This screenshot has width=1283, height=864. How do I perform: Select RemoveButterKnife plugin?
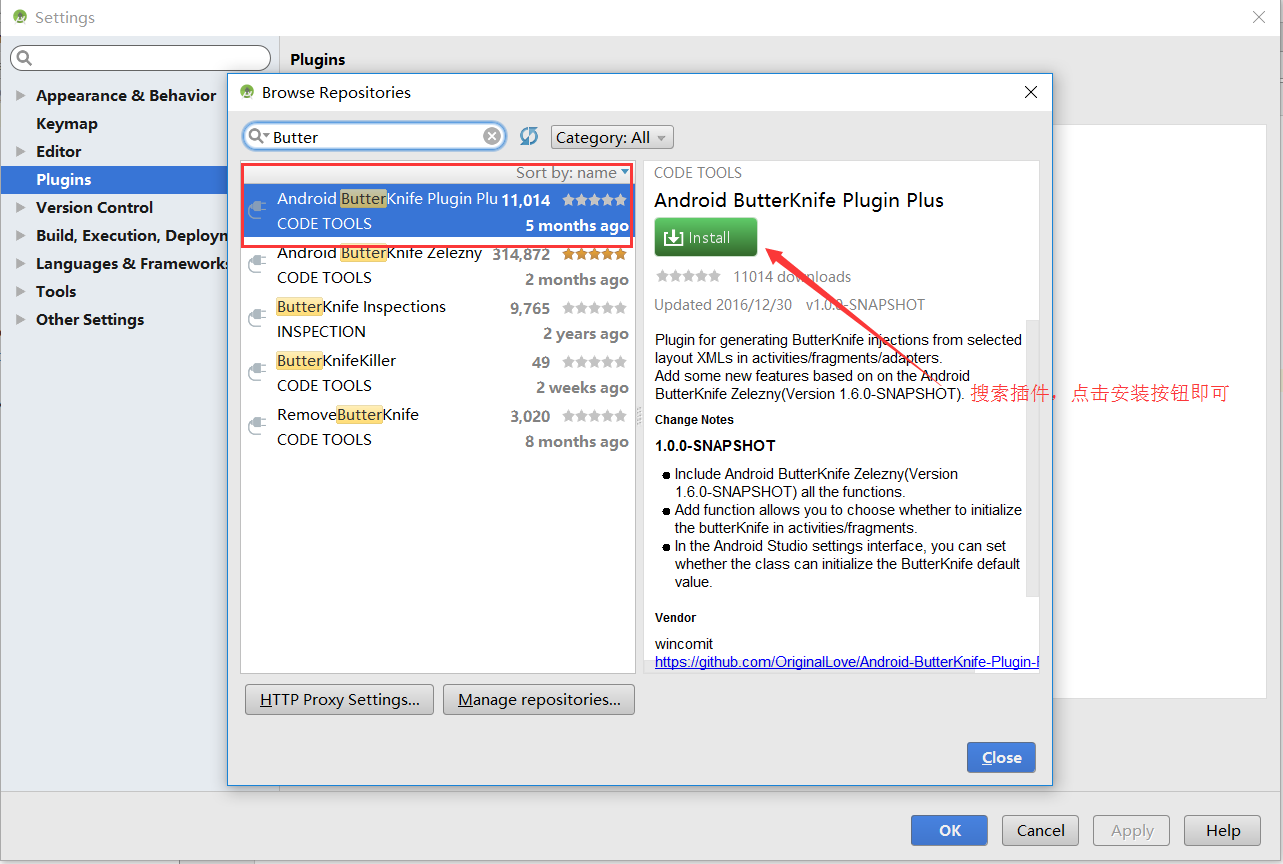[438, 427]
